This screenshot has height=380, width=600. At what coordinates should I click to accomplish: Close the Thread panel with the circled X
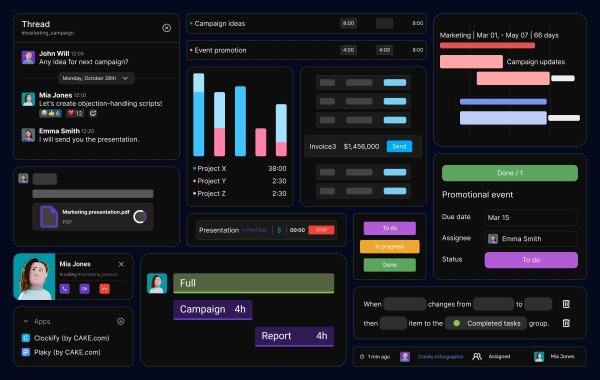point(166,28)
